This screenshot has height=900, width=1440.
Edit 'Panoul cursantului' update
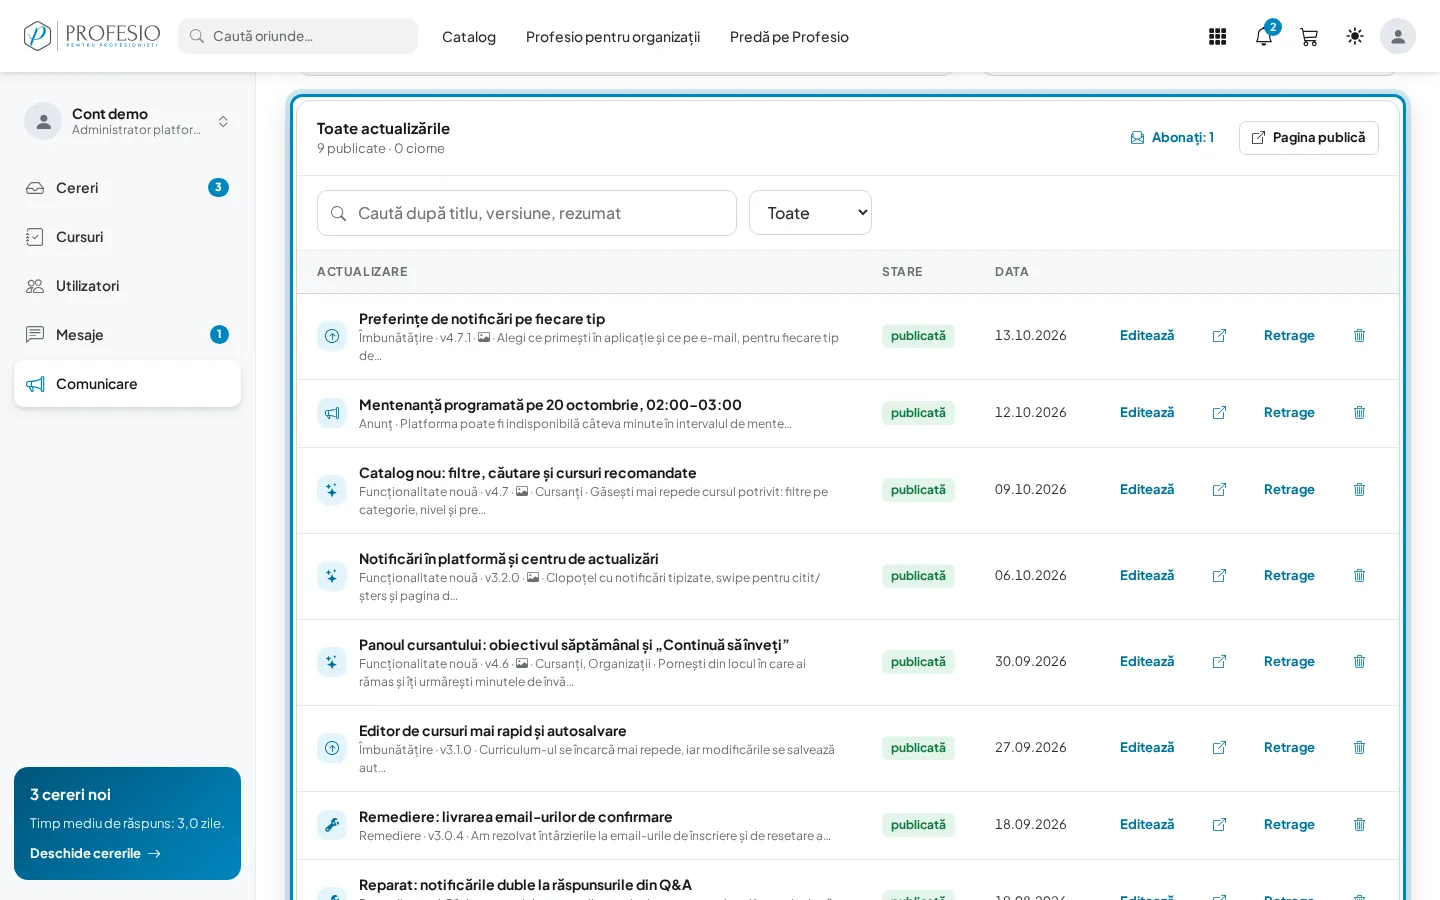click(1147, 662)
